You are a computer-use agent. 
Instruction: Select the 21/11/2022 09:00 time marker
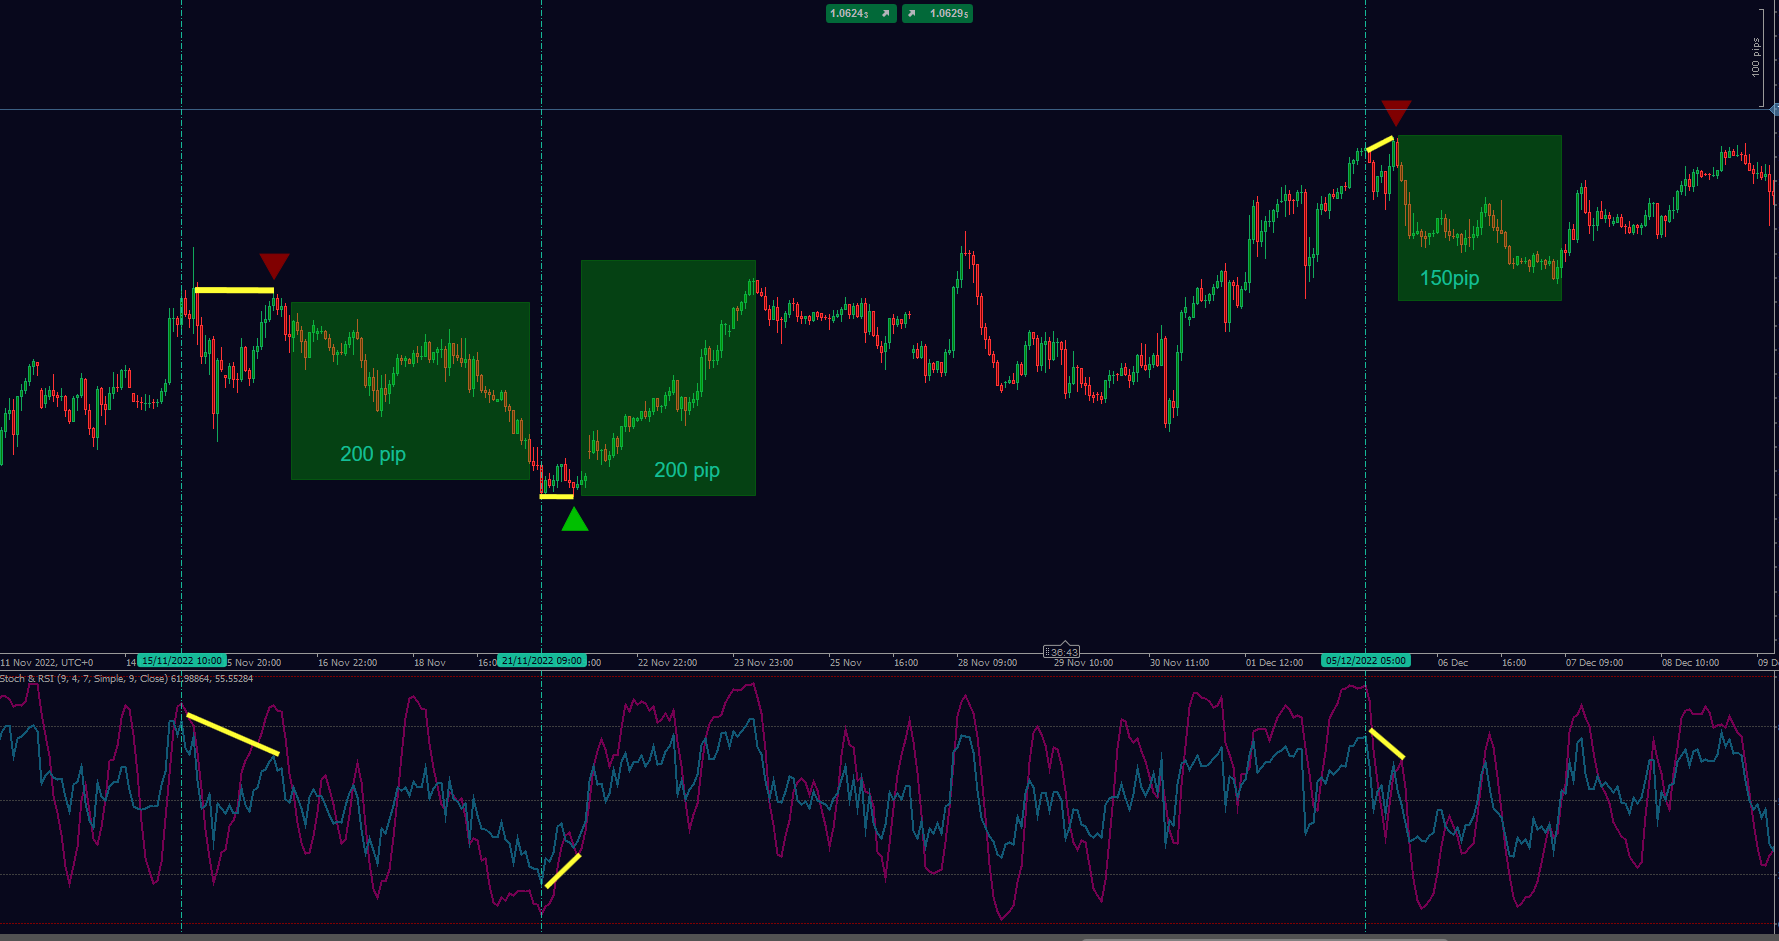point(542,661)
